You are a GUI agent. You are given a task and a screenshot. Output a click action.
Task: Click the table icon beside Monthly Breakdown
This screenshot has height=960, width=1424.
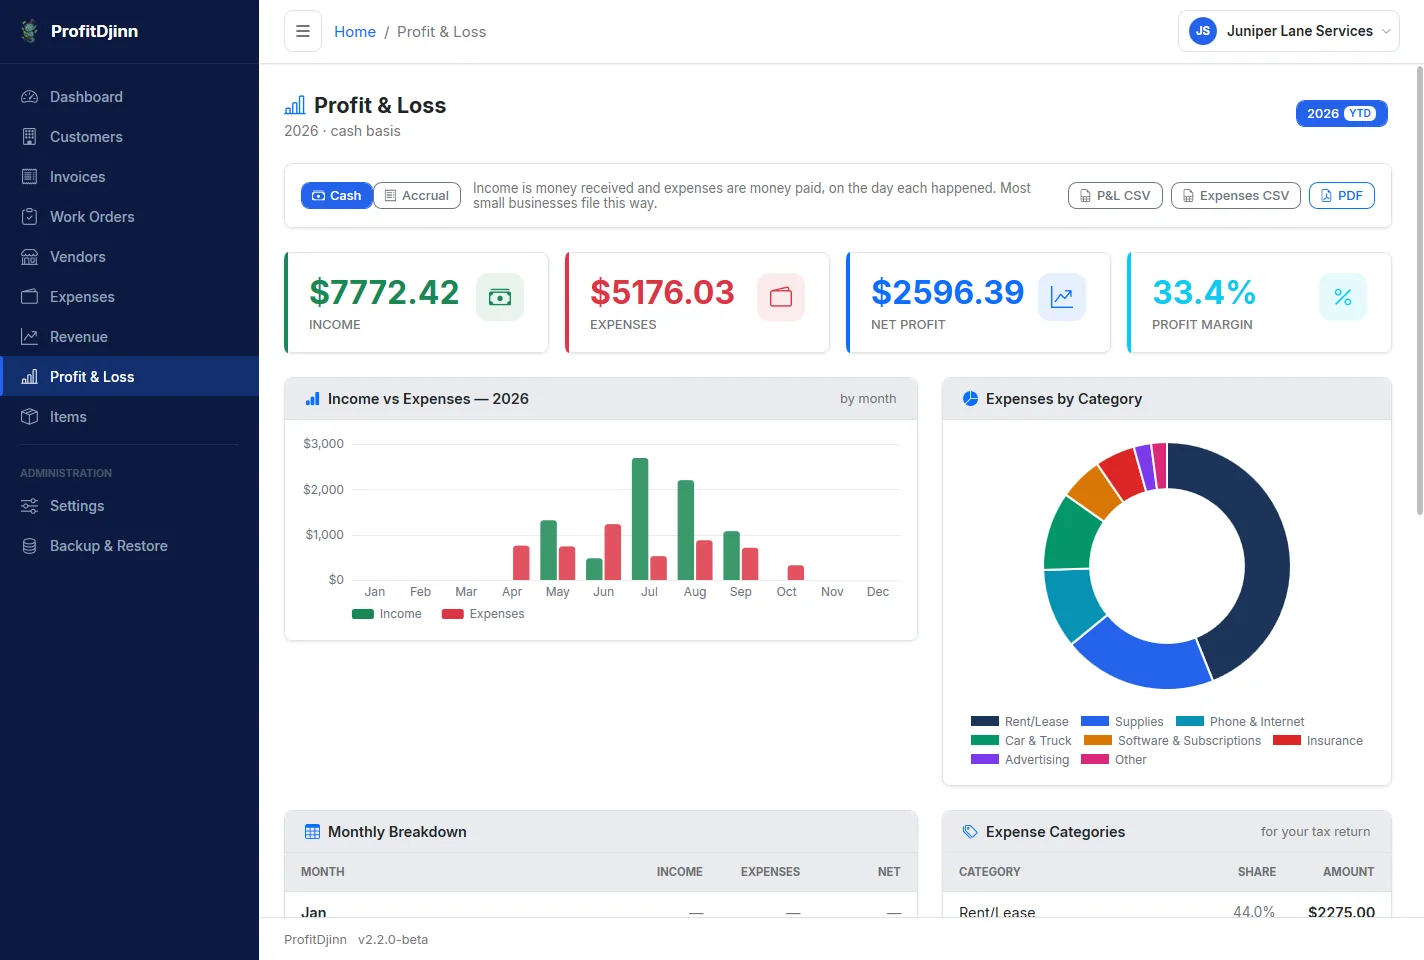click(x=312, y=832)
